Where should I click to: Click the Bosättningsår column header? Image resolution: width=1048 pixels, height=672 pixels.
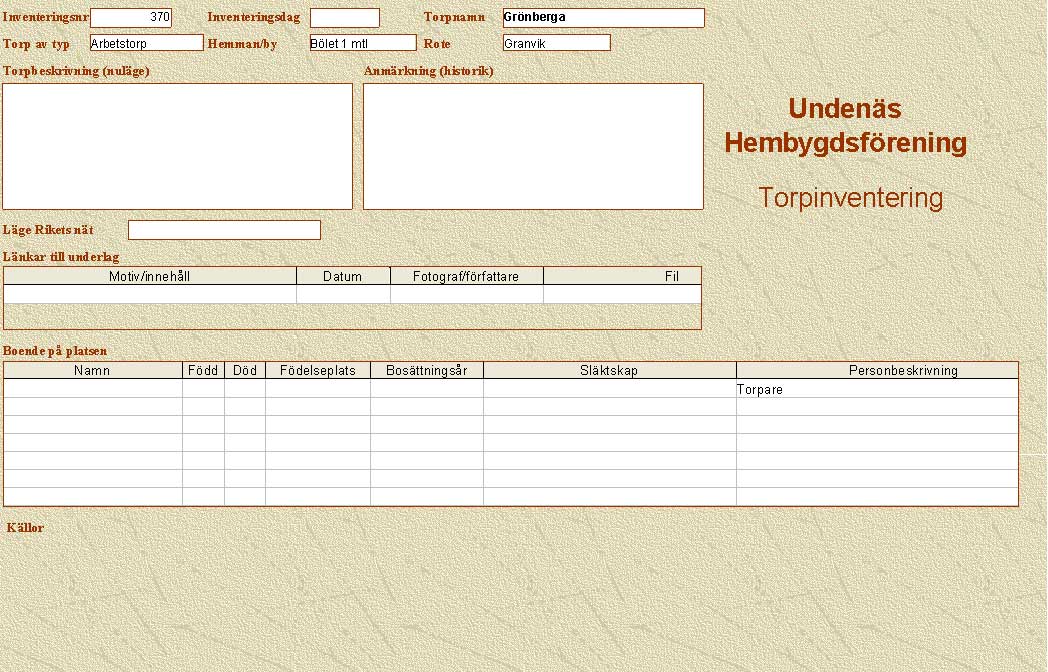[426, 370]
